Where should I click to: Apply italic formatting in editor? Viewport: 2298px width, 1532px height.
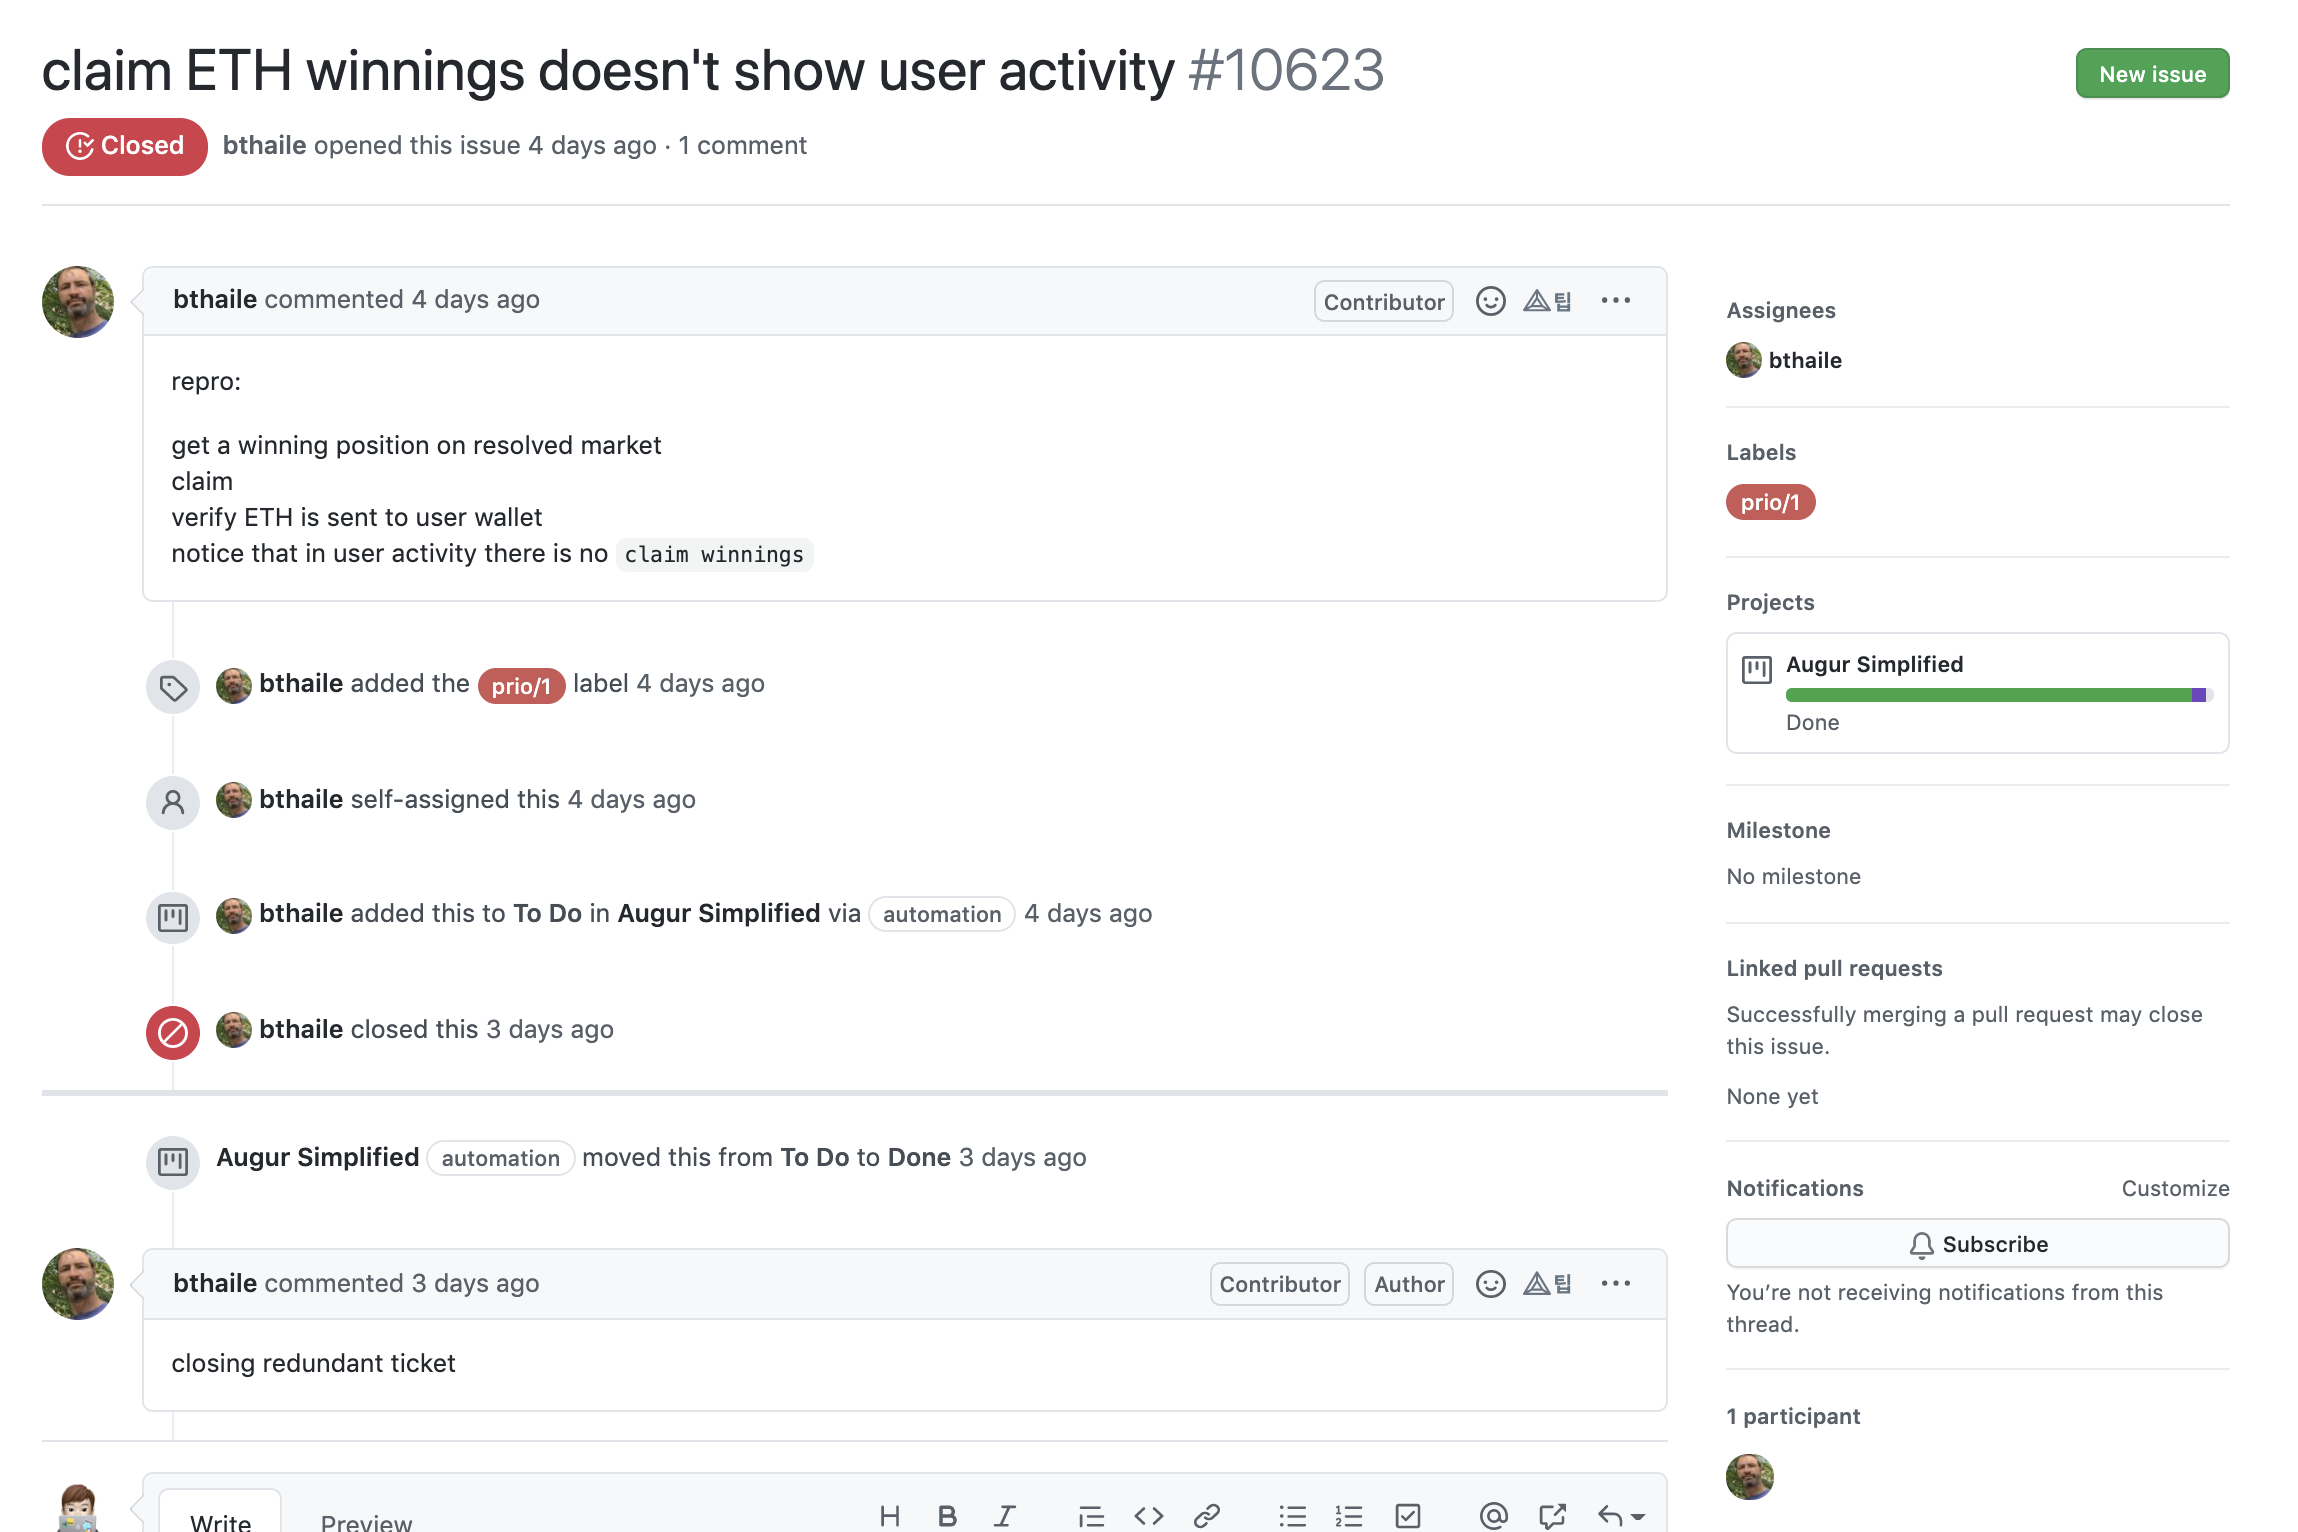(x=1004, y=1516)
